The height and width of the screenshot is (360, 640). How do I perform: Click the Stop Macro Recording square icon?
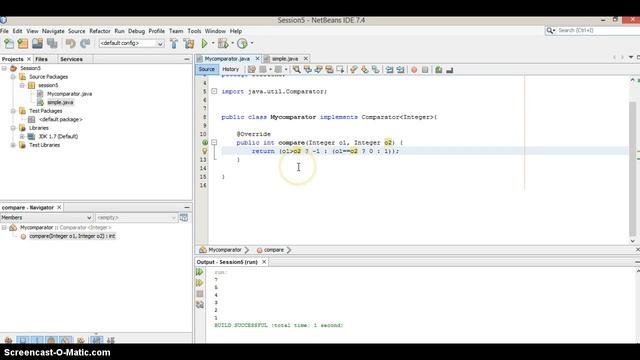coord(425,70)
